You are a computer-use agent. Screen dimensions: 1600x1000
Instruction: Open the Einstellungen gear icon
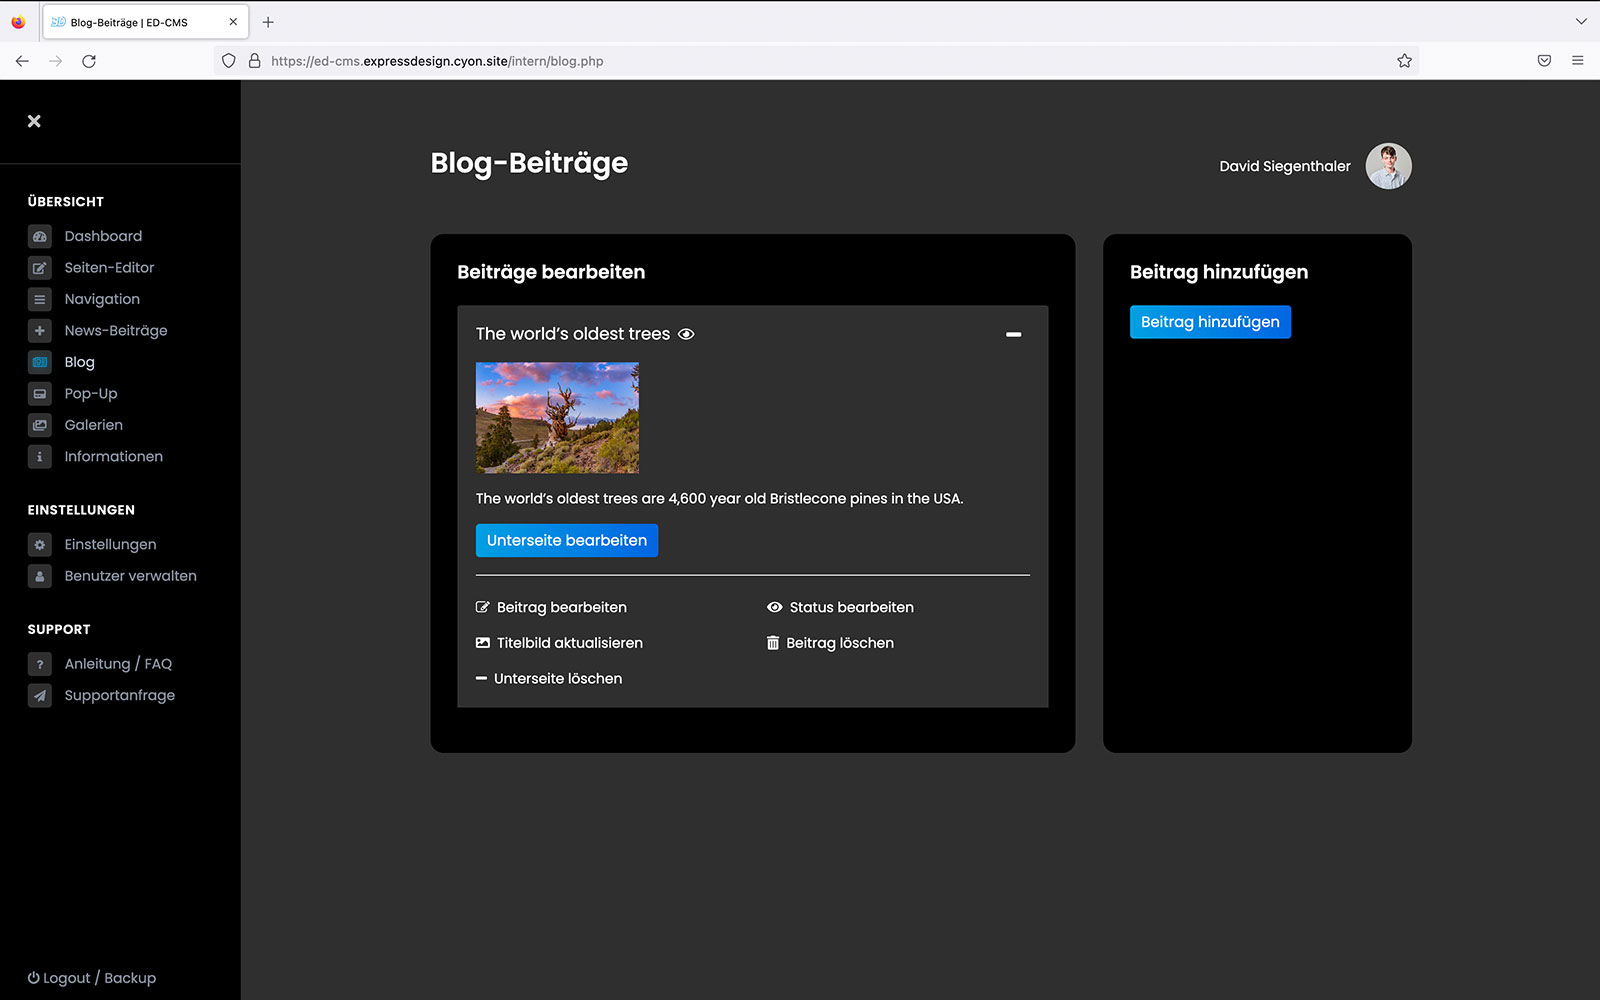pyautogui.click(x=40, y=545)
